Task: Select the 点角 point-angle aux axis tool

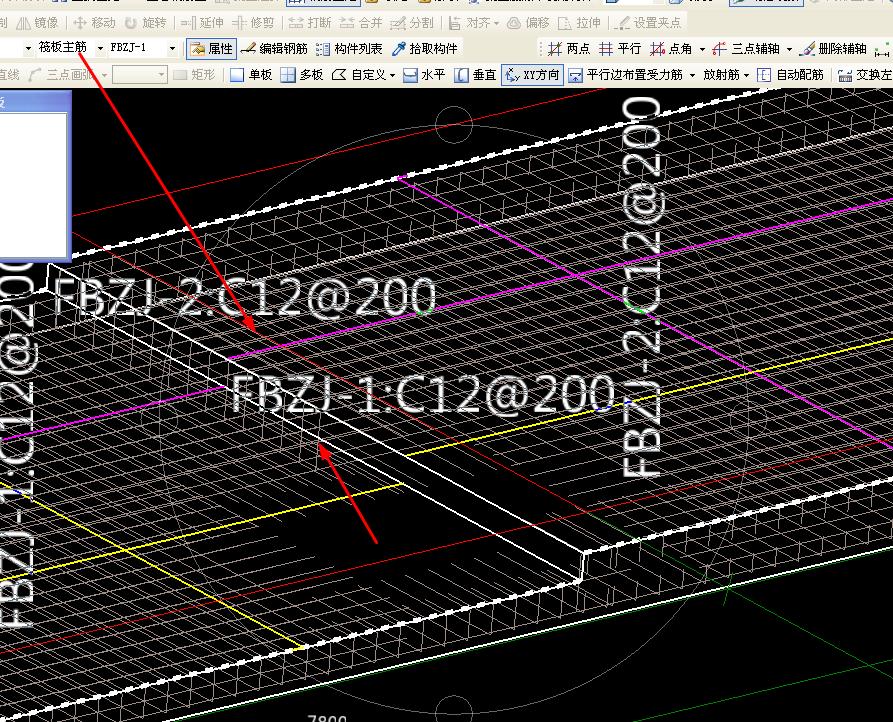Action: point(671,49)
